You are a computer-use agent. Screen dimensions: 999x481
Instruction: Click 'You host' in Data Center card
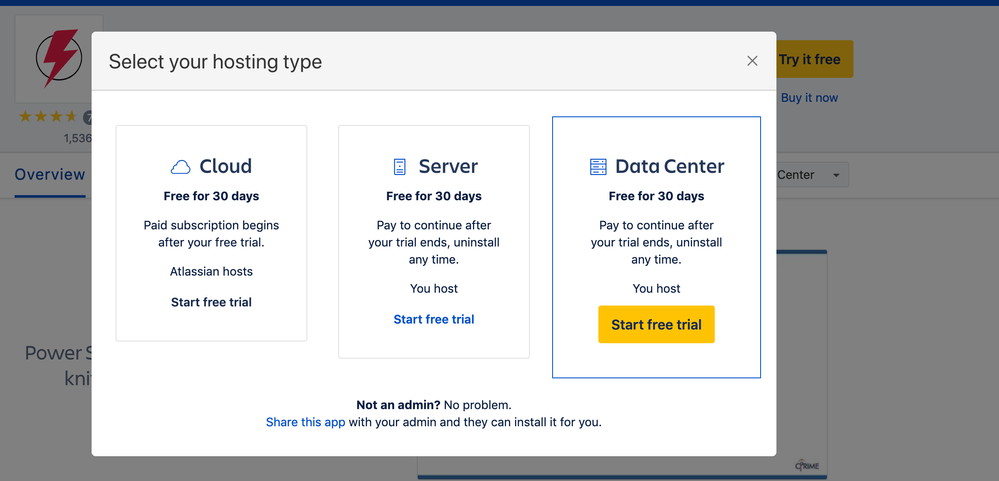(656, 289)
